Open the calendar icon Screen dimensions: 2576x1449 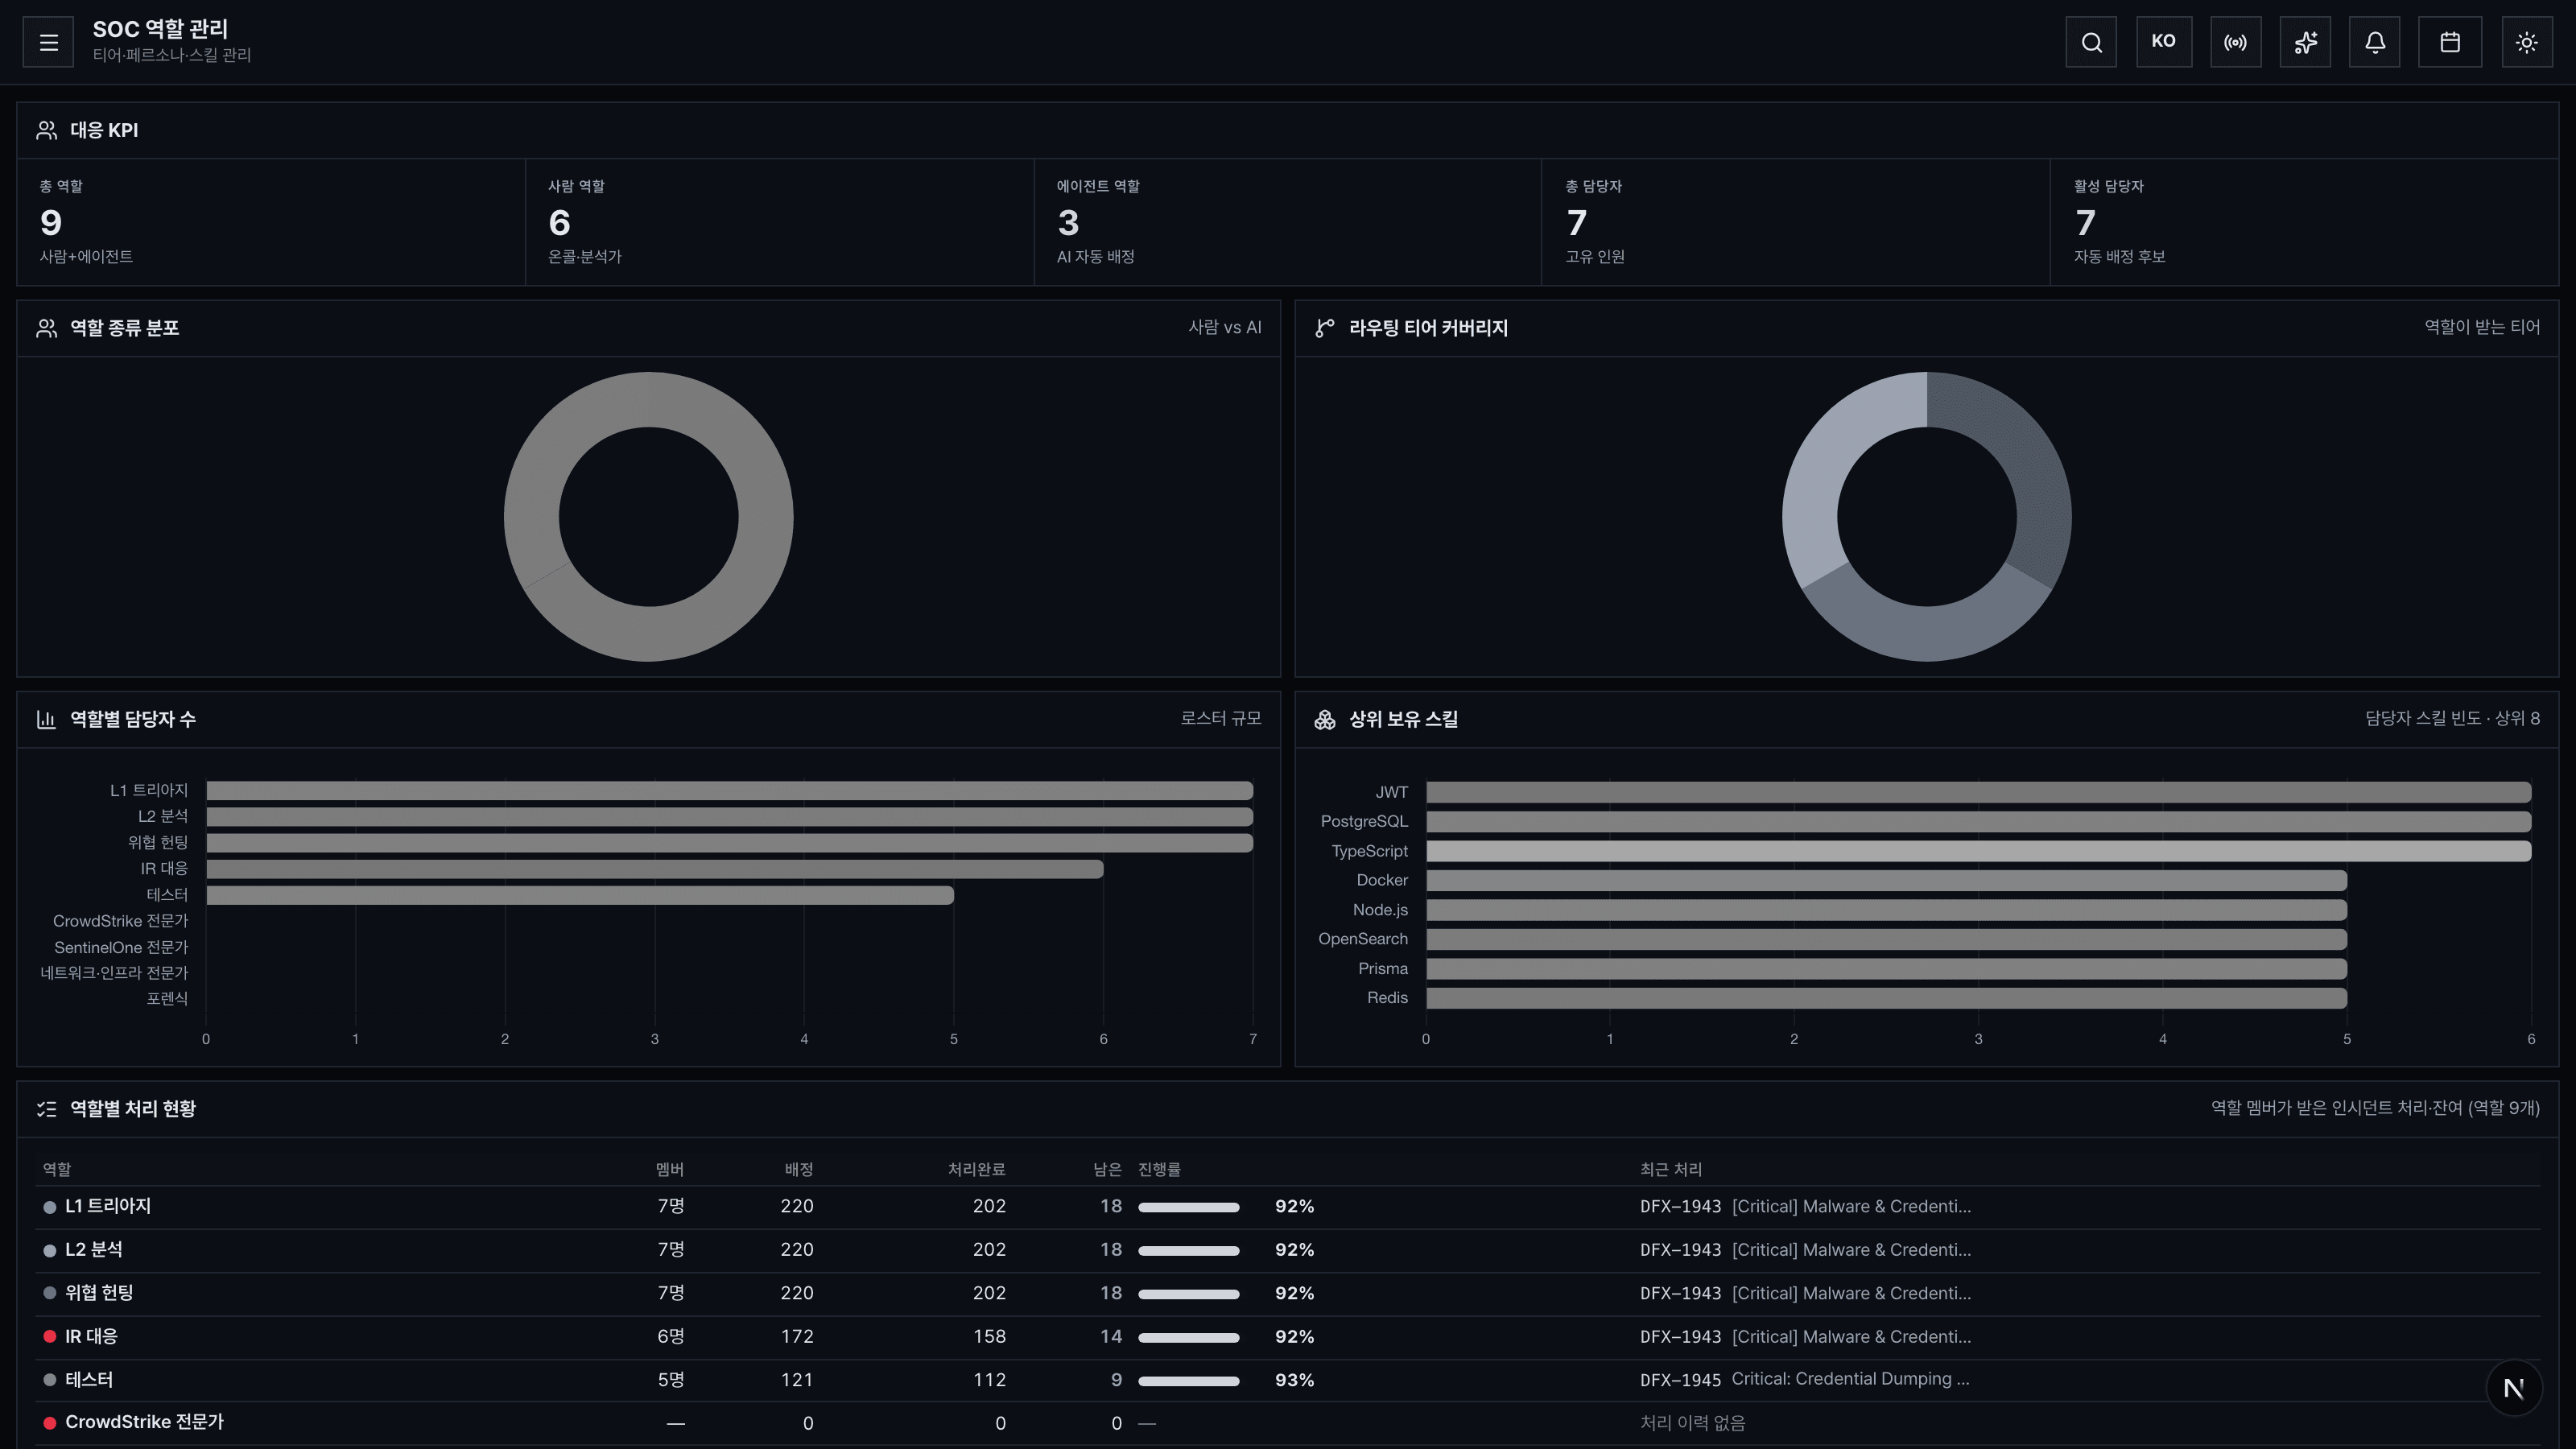pos(2450,42)
